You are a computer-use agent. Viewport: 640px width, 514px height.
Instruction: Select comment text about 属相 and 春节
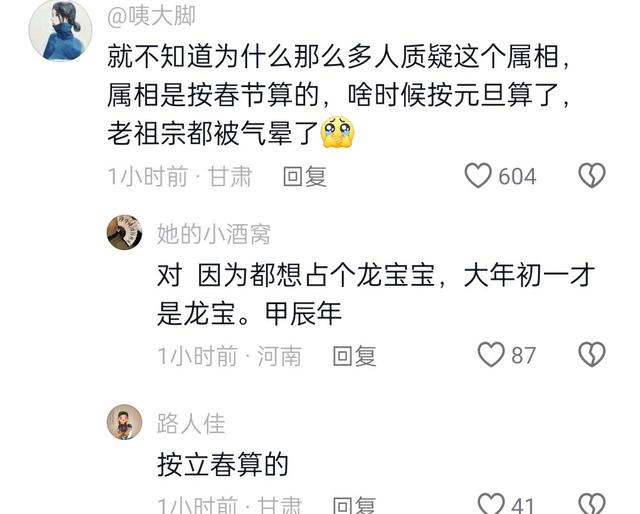pyautogui.click(x=338, y=95)
